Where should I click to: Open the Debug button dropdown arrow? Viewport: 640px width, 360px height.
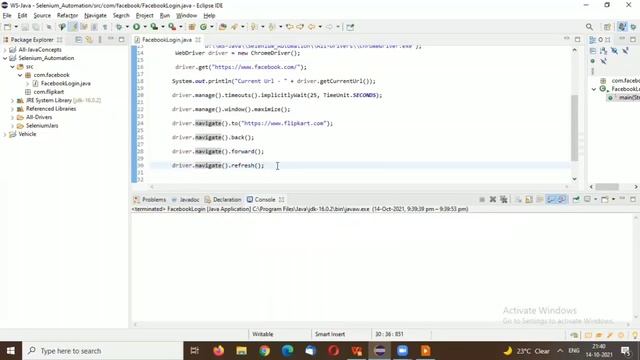click(127, 27)
